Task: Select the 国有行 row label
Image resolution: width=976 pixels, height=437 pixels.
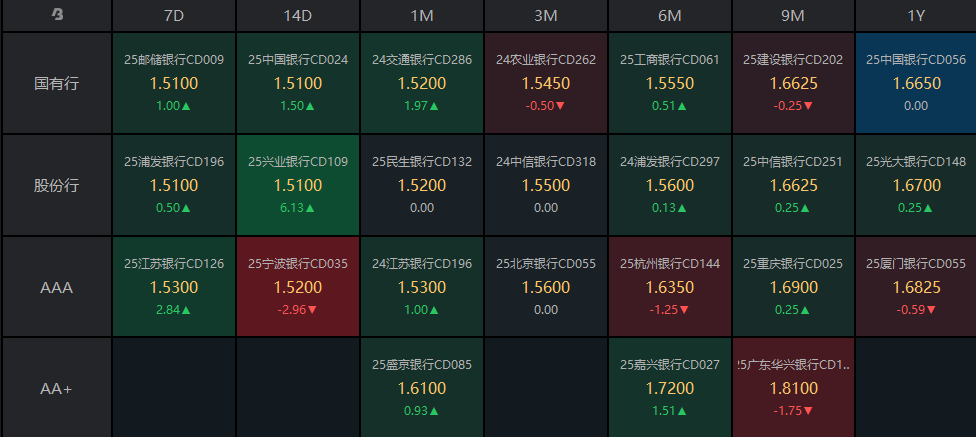Action: tap(56, 83)
